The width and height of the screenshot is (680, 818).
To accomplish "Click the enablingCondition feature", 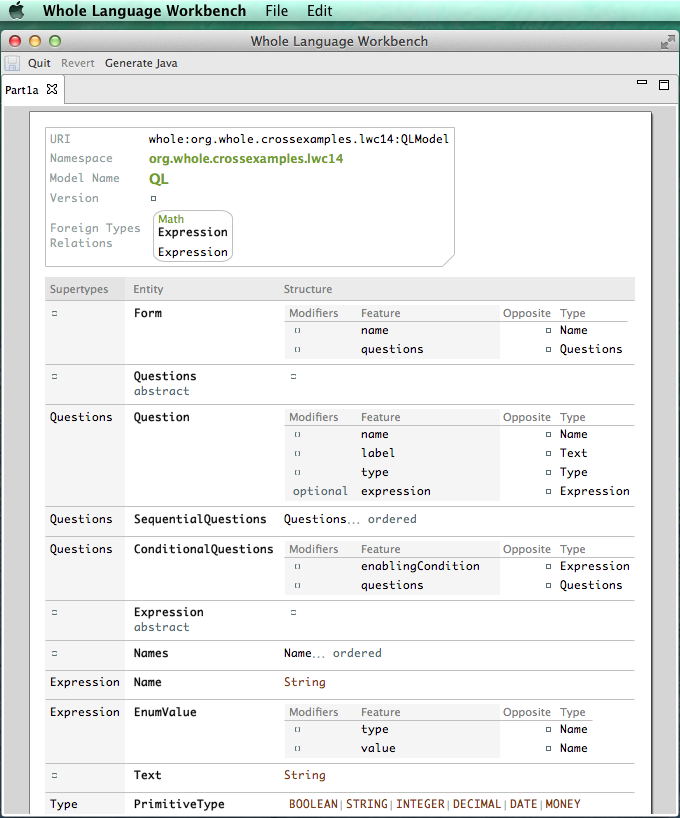I will click(420, 566).
